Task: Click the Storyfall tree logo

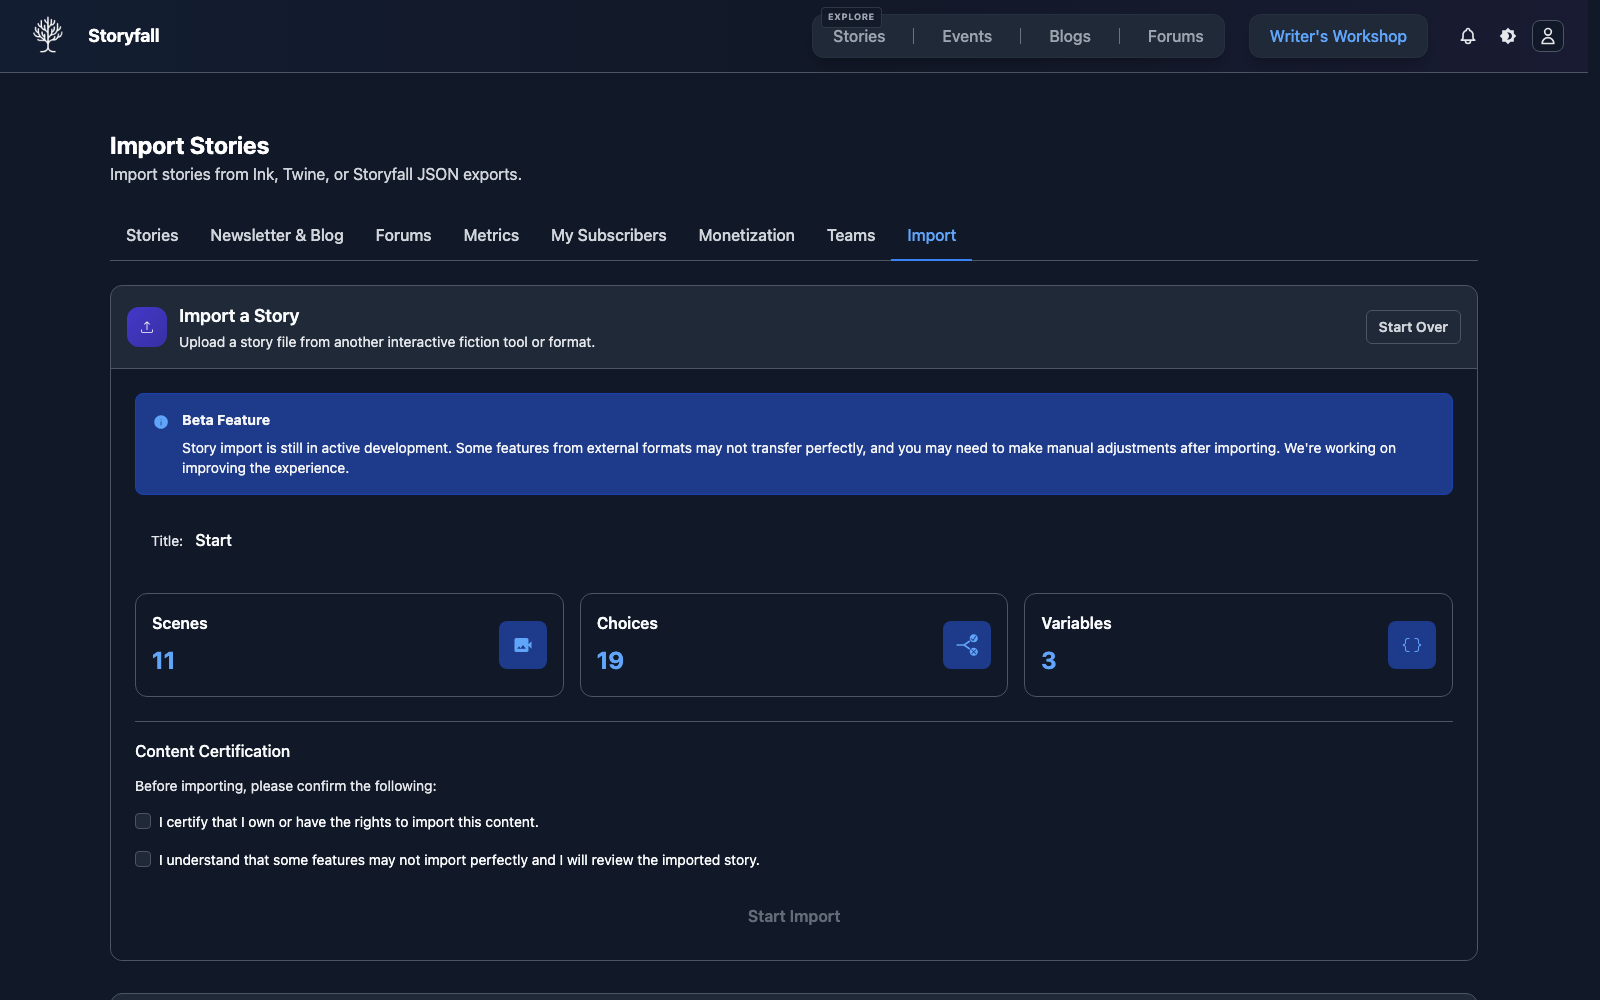Action: [47, 35]
